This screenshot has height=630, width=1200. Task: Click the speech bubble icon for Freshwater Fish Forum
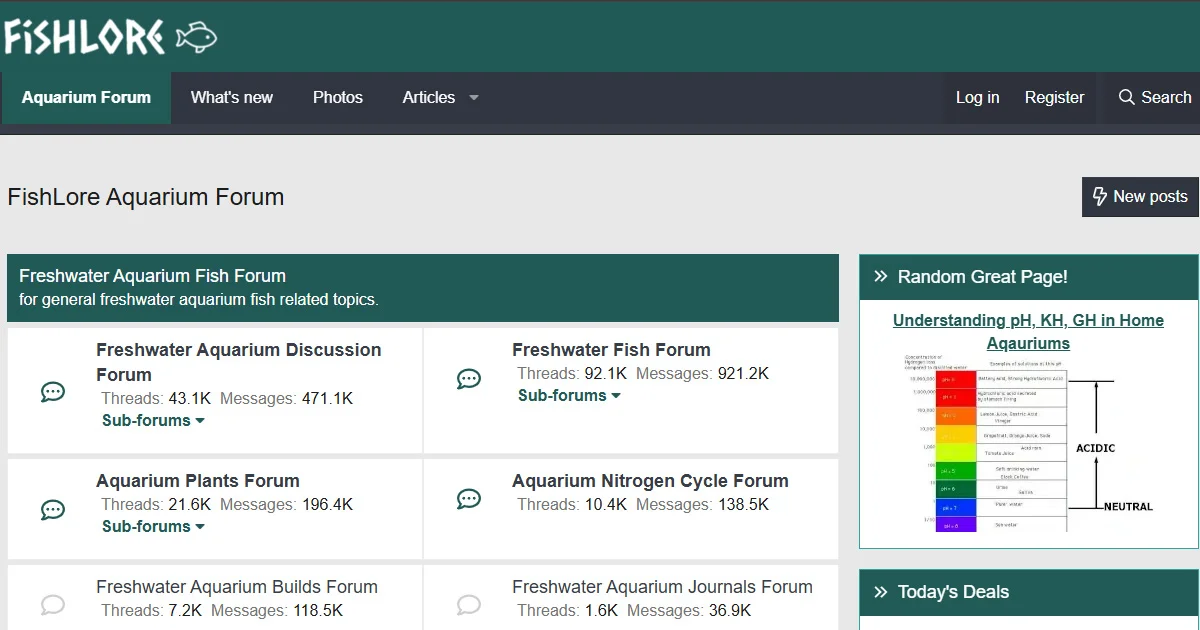pos(469,378)
